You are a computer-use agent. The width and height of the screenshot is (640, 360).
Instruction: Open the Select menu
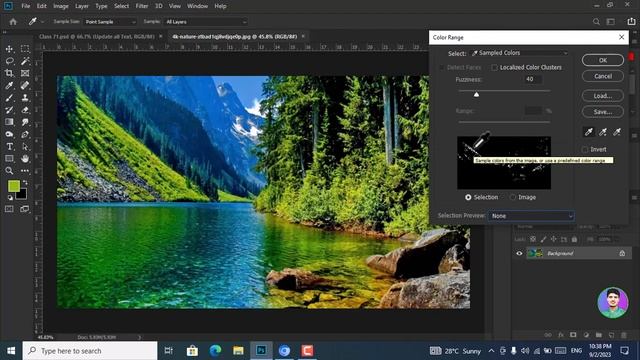pyautogui.click(x=121, y=6)
